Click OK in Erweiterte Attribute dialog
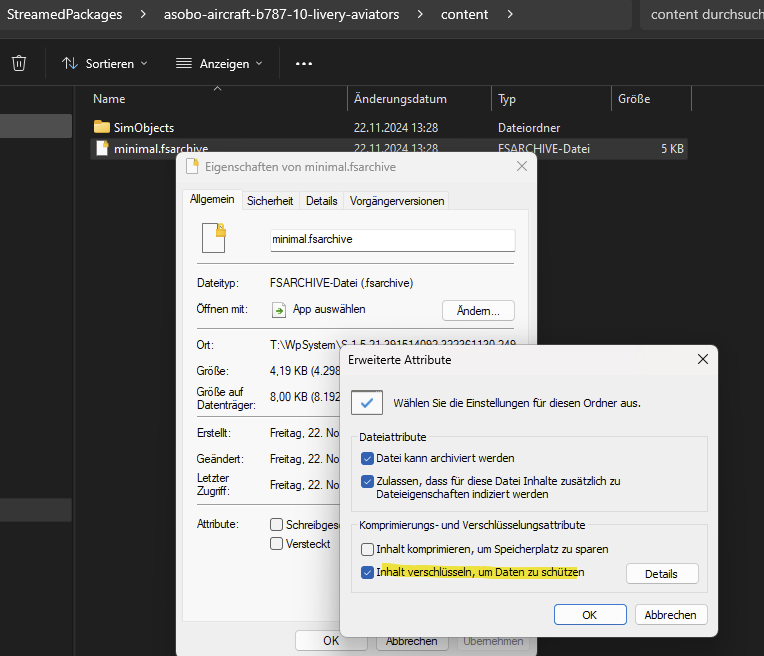This screenshot has height=656, width=764. click(590, 615)
